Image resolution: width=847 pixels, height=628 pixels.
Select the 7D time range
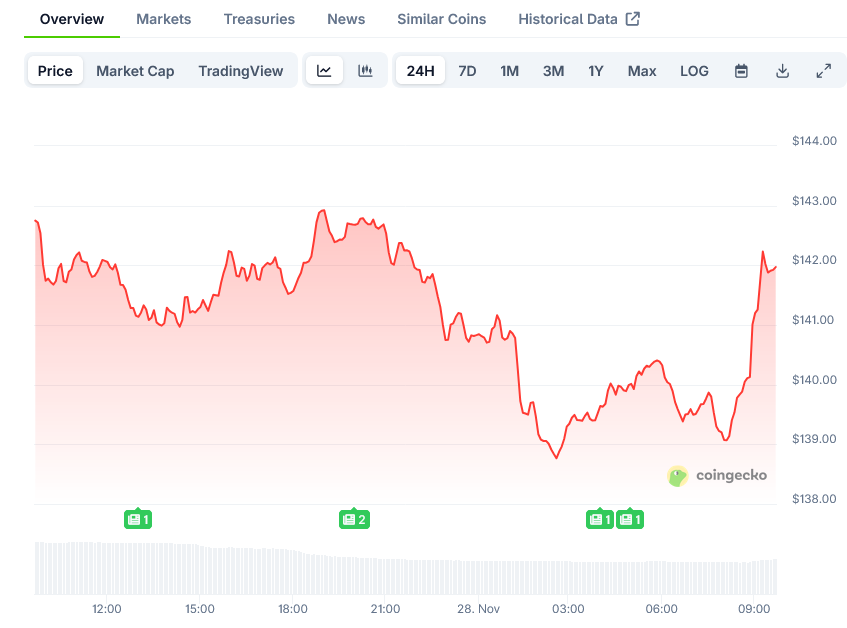pos(467,71)
